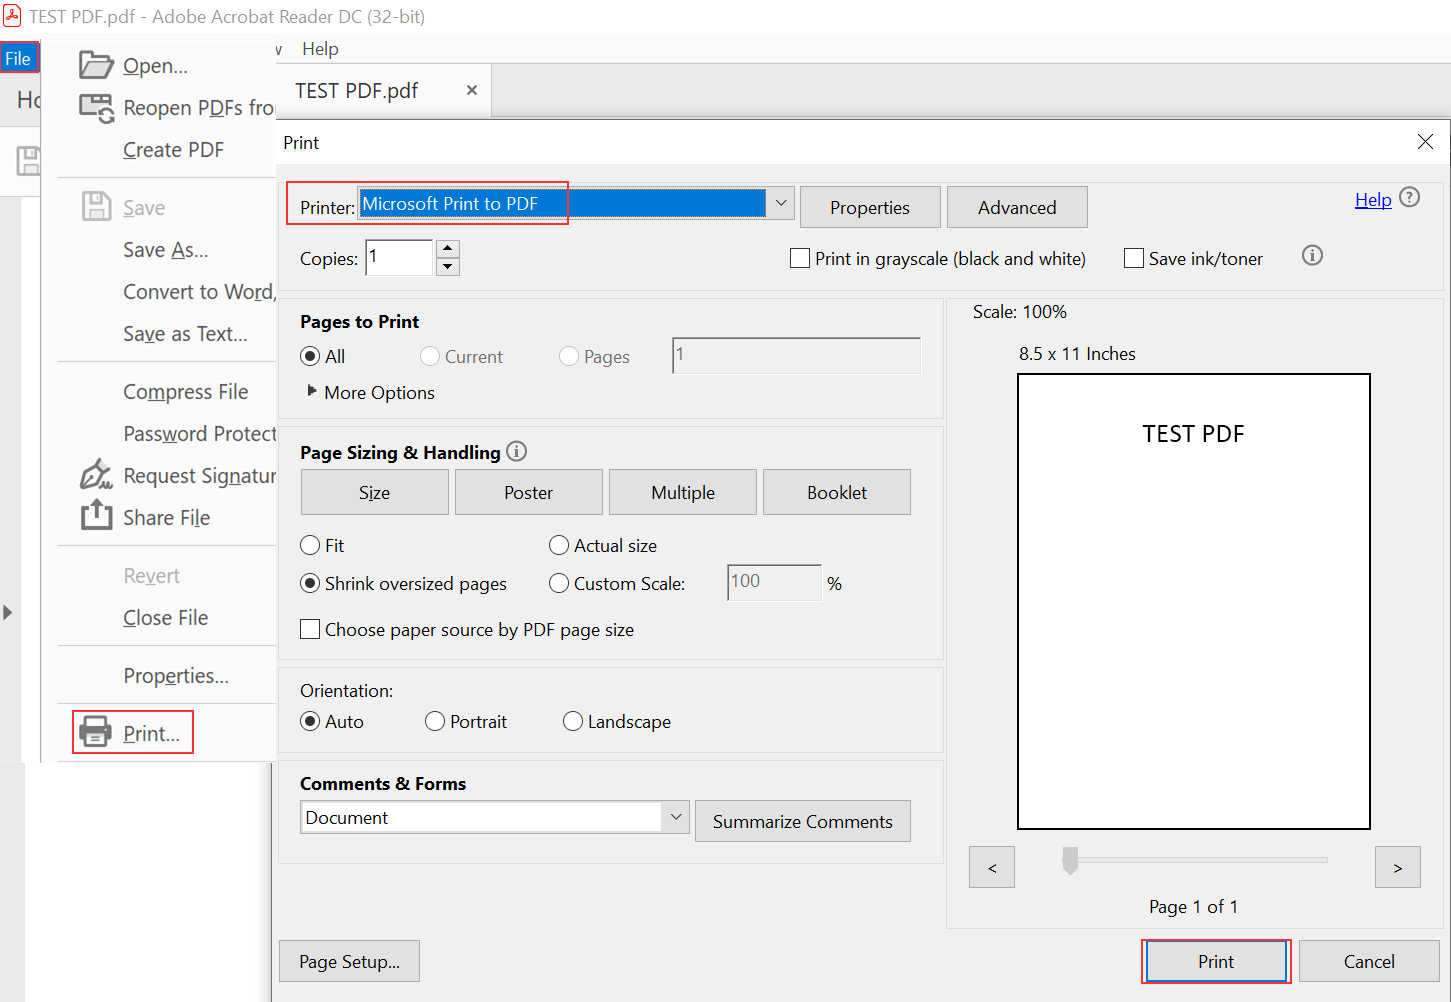Check Choose paper source by PDF page size

(x=311, y=630)
